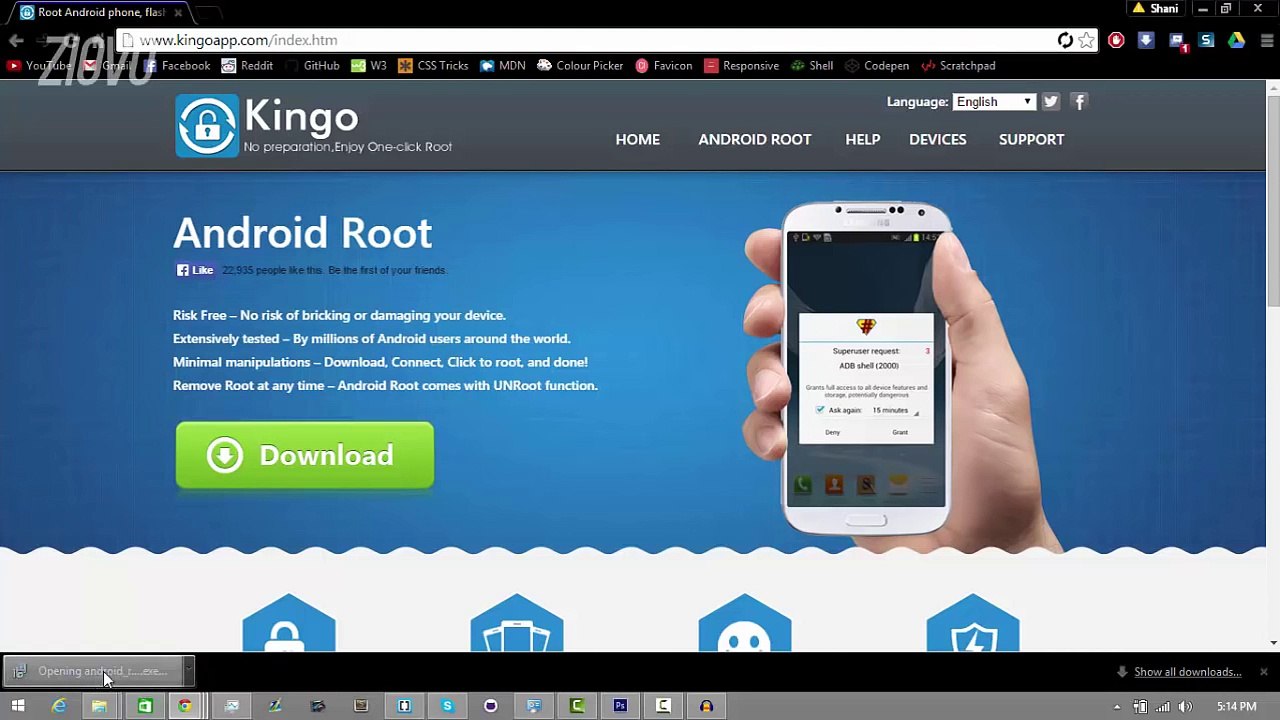
Task: Click the lock hexagon feature icon
Action: click(x=289, y=623)
